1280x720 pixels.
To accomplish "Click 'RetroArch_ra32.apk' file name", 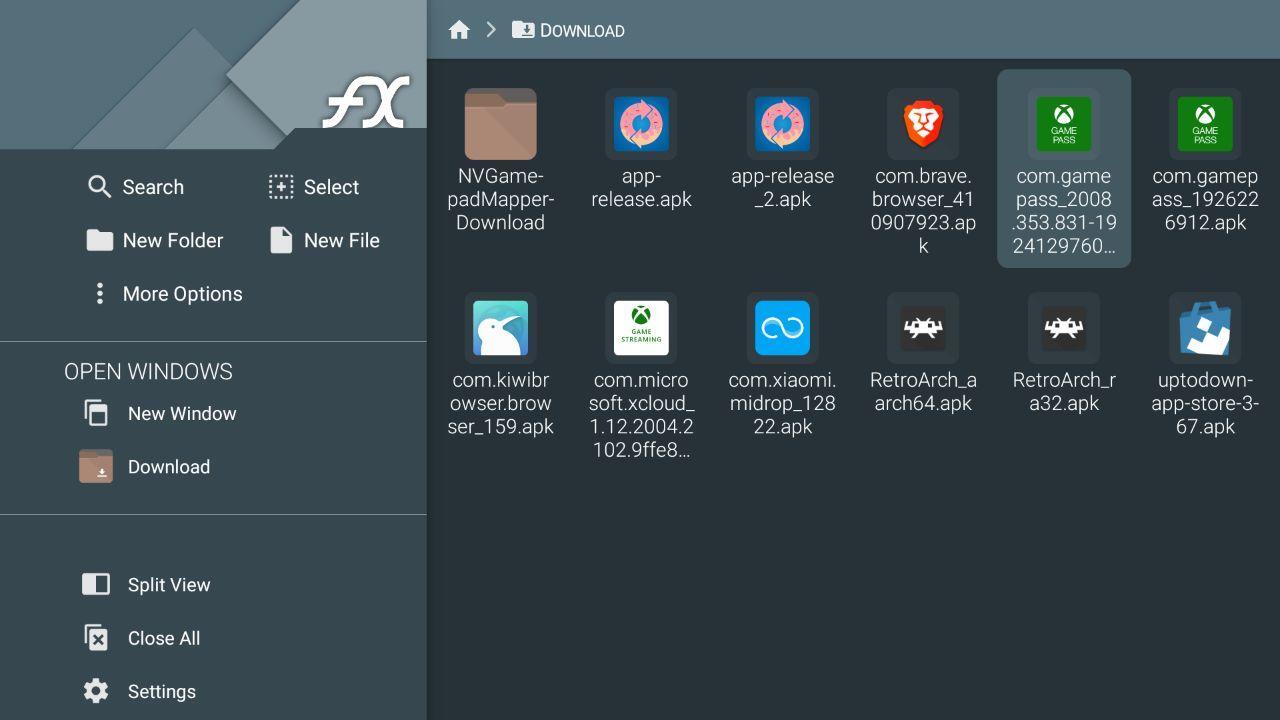I will (1064, 392).
